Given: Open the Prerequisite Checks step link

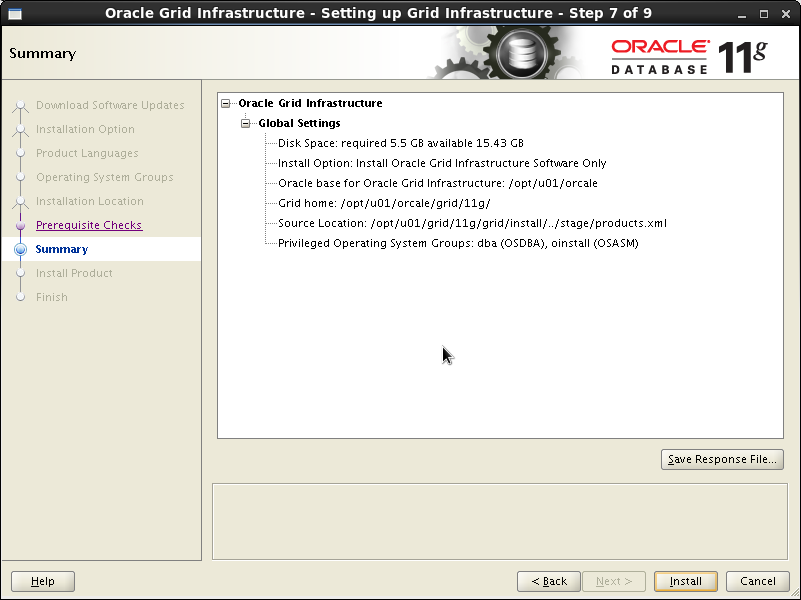Looking at the screenshot, I should 89,225.
